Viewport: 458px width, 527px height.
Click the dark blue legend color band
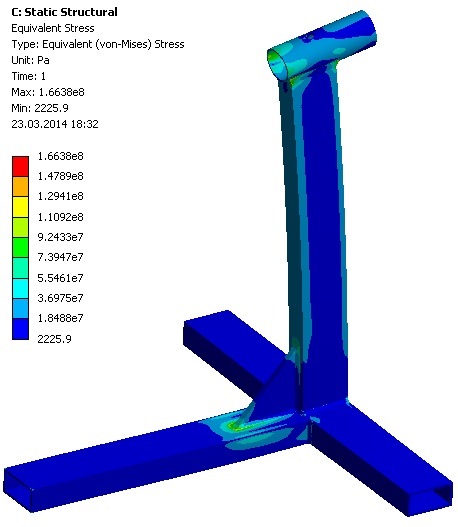[x=20, y=329]
